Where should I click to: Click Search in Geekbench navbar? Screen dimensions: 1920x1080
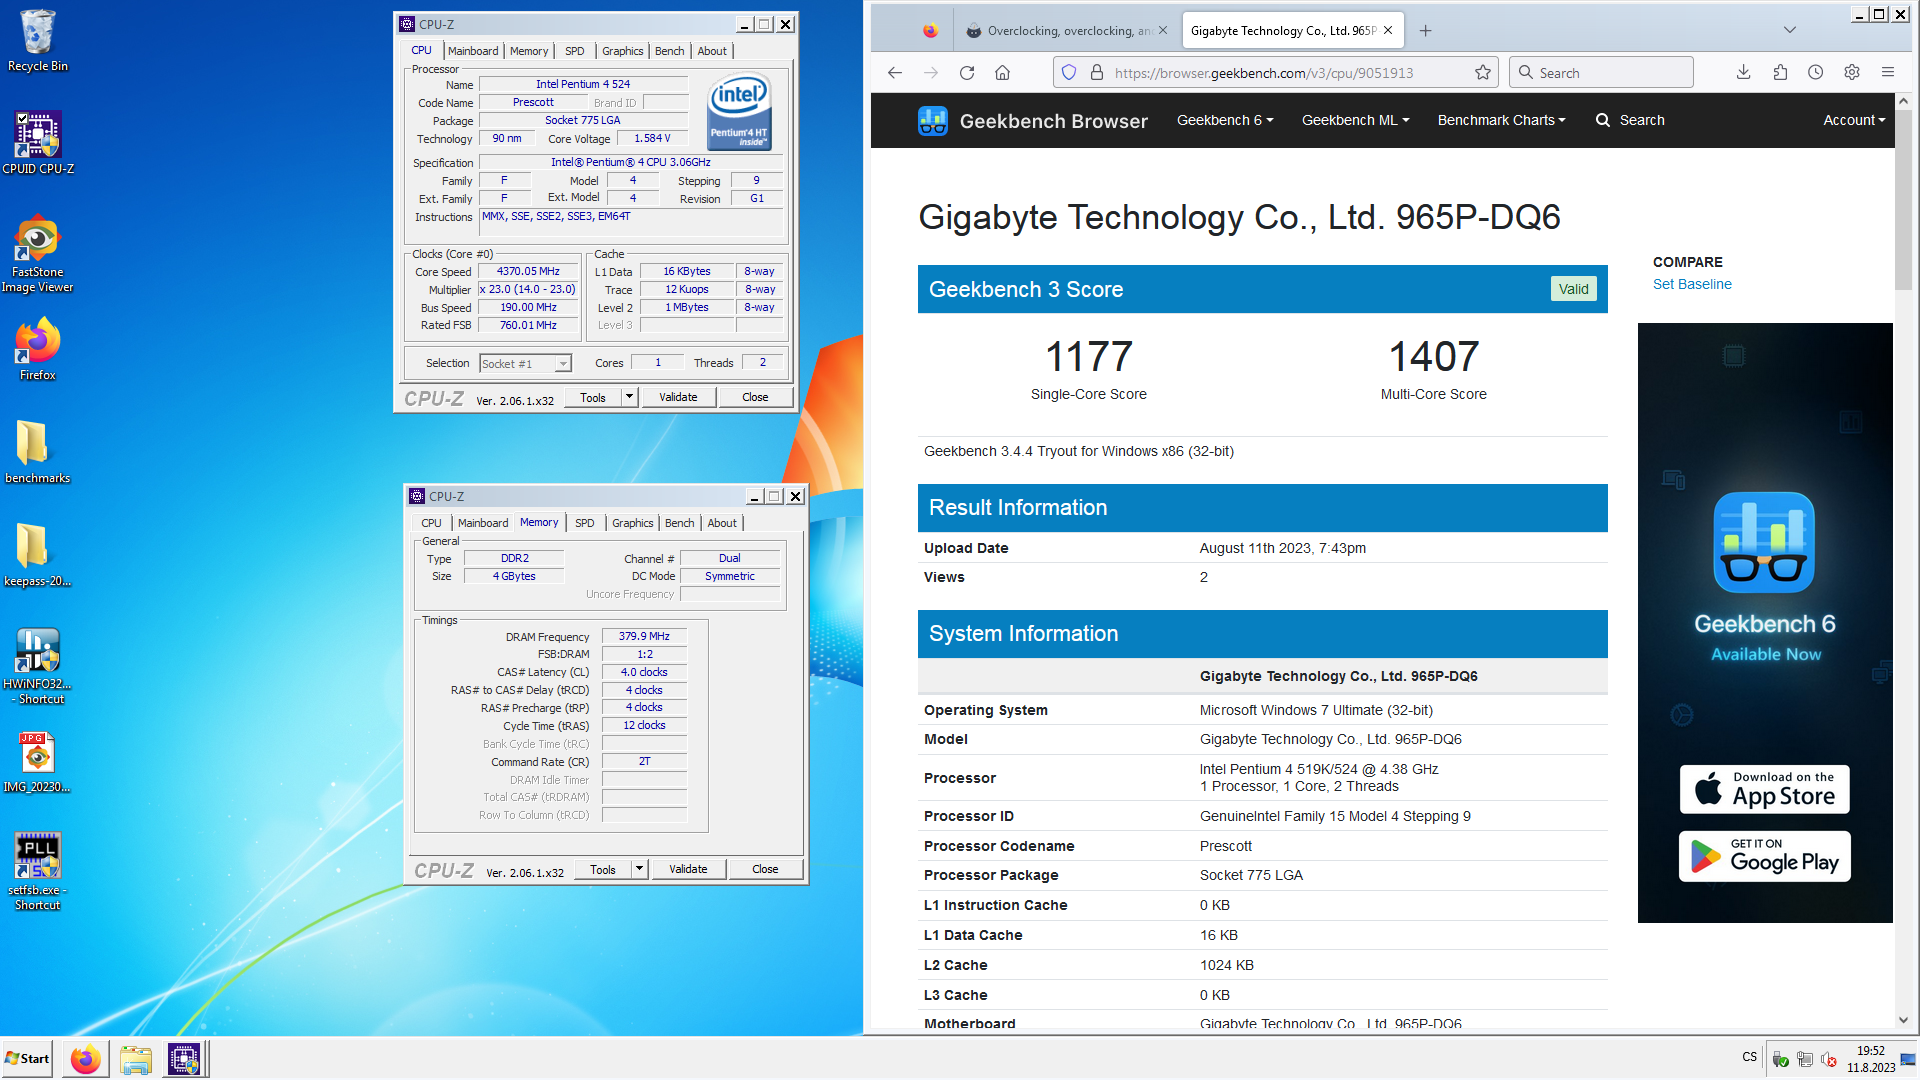click(x=1630, y=120)
